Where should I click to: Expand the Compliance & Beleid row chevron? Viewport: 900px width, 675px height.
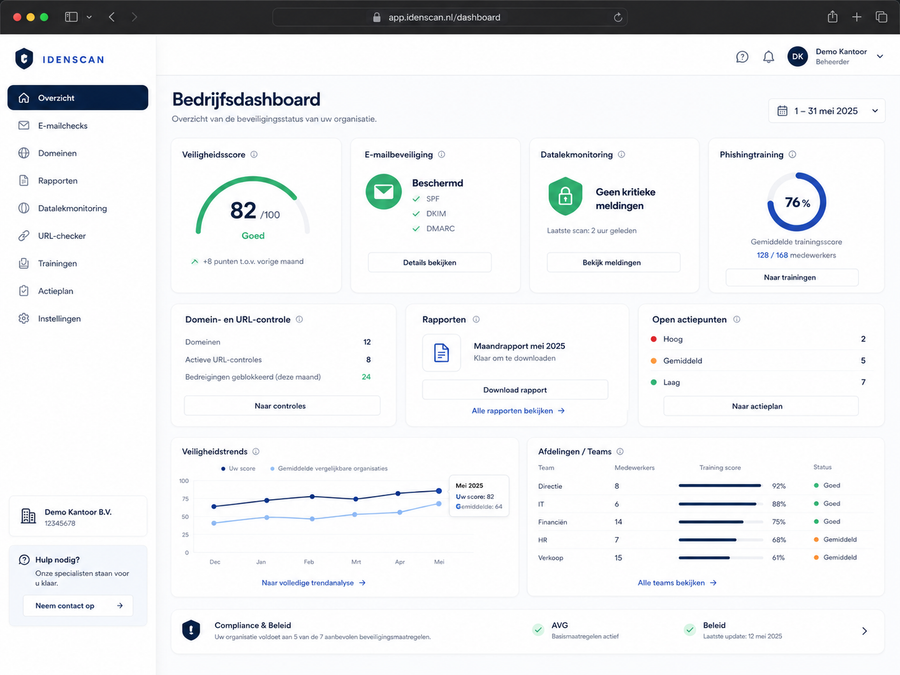tap(864, 631)
